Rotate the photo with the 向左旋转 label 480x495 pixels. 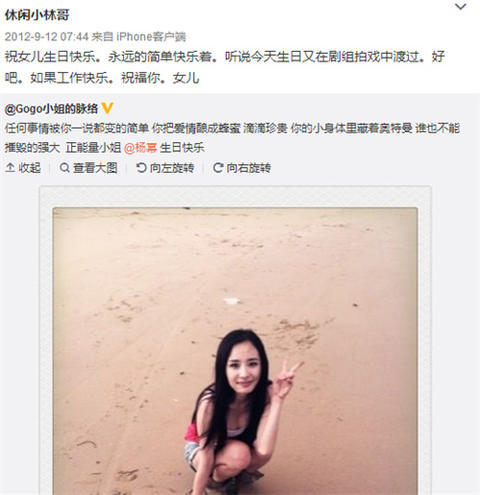172,168
